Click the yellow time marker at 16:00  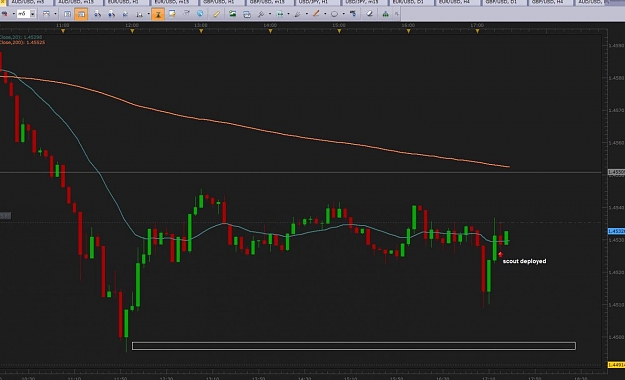point(409,31)
